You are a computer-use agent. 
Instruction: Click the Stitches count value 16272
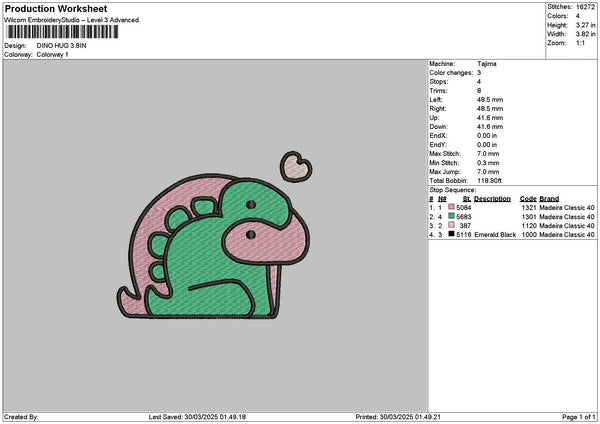pos(586,6)
